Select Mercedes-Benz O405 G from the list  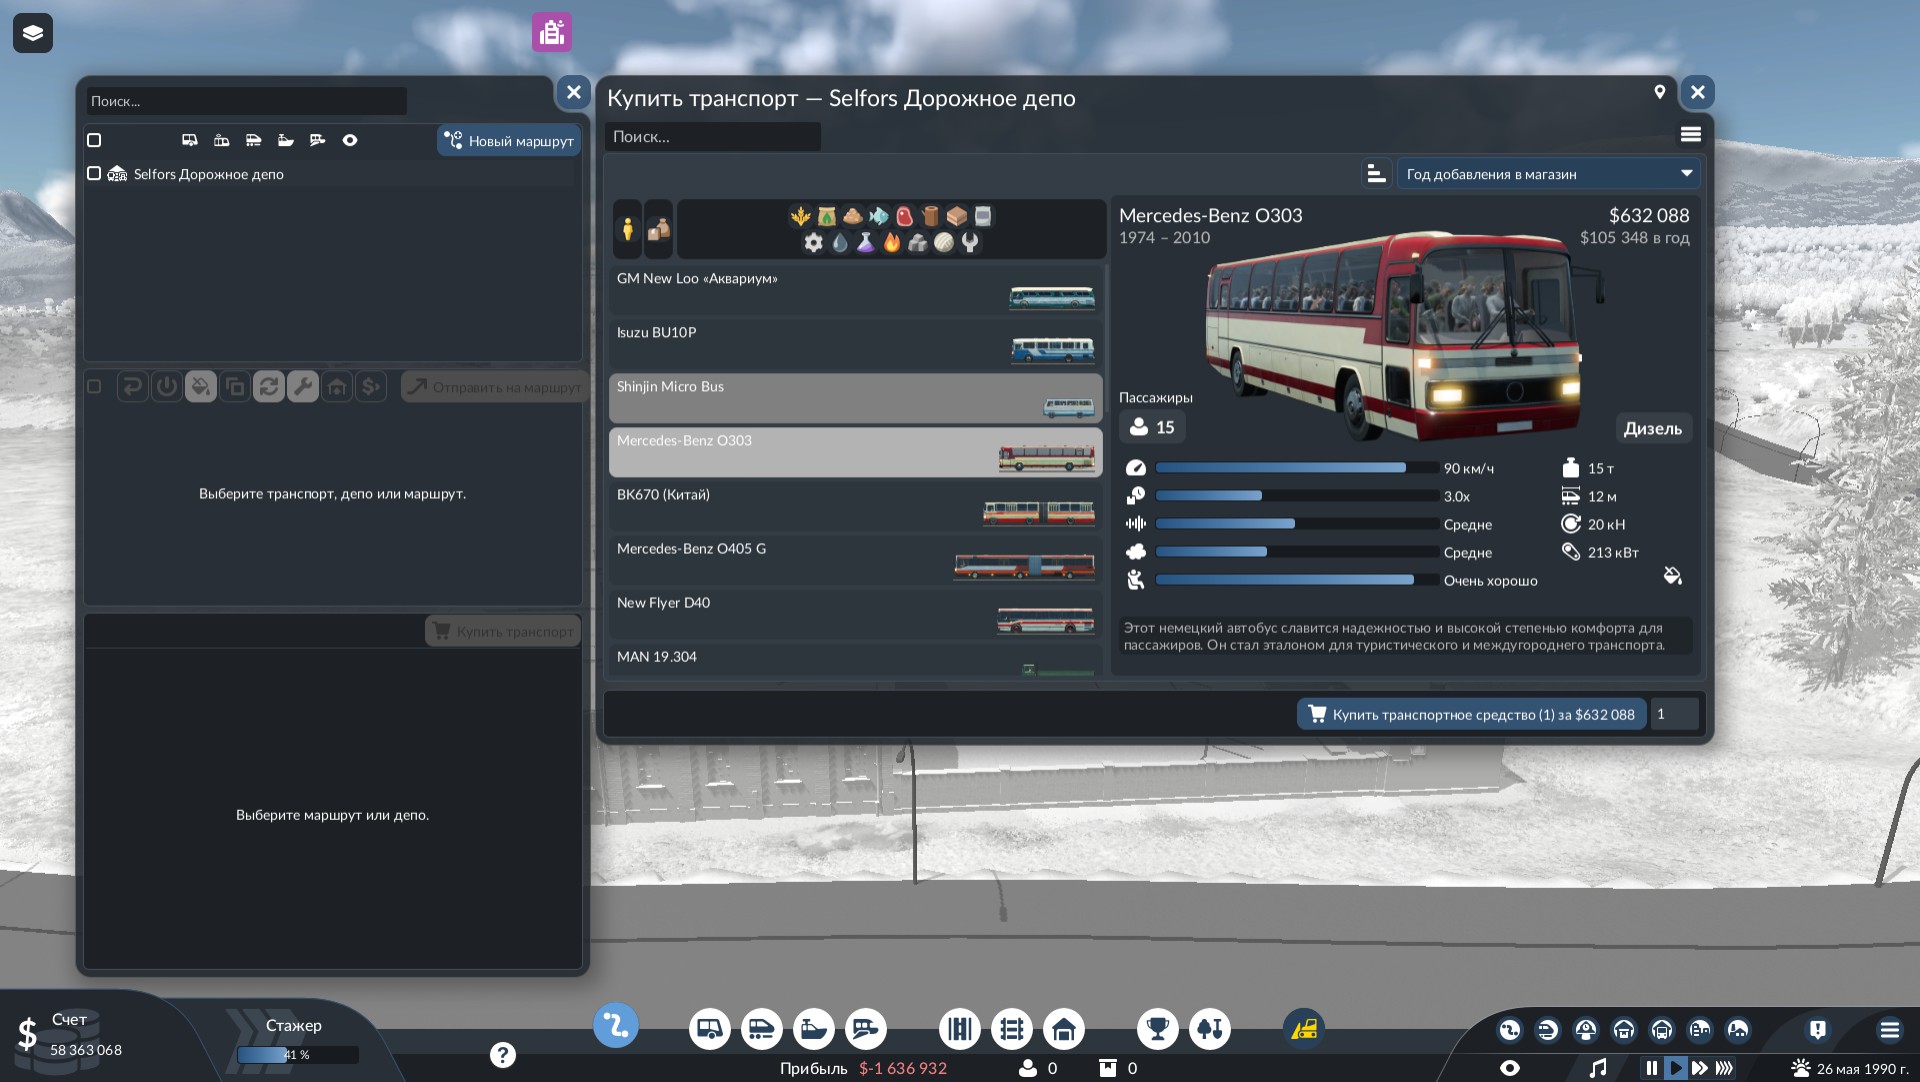pos(856,560)
